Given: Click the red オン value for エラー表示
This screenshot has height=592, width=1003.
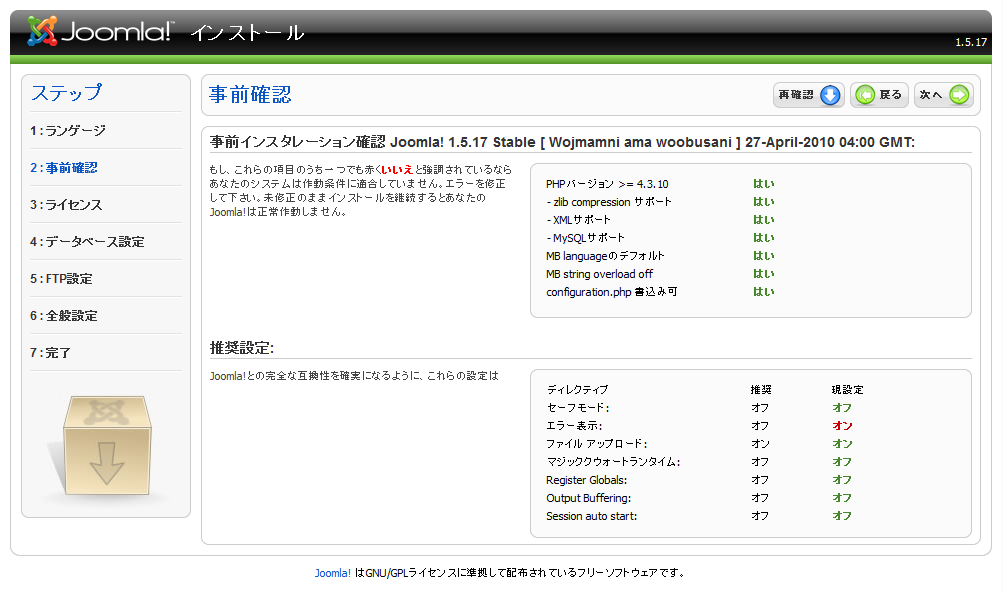Looking at the screenshot, I should pos(842,426).
